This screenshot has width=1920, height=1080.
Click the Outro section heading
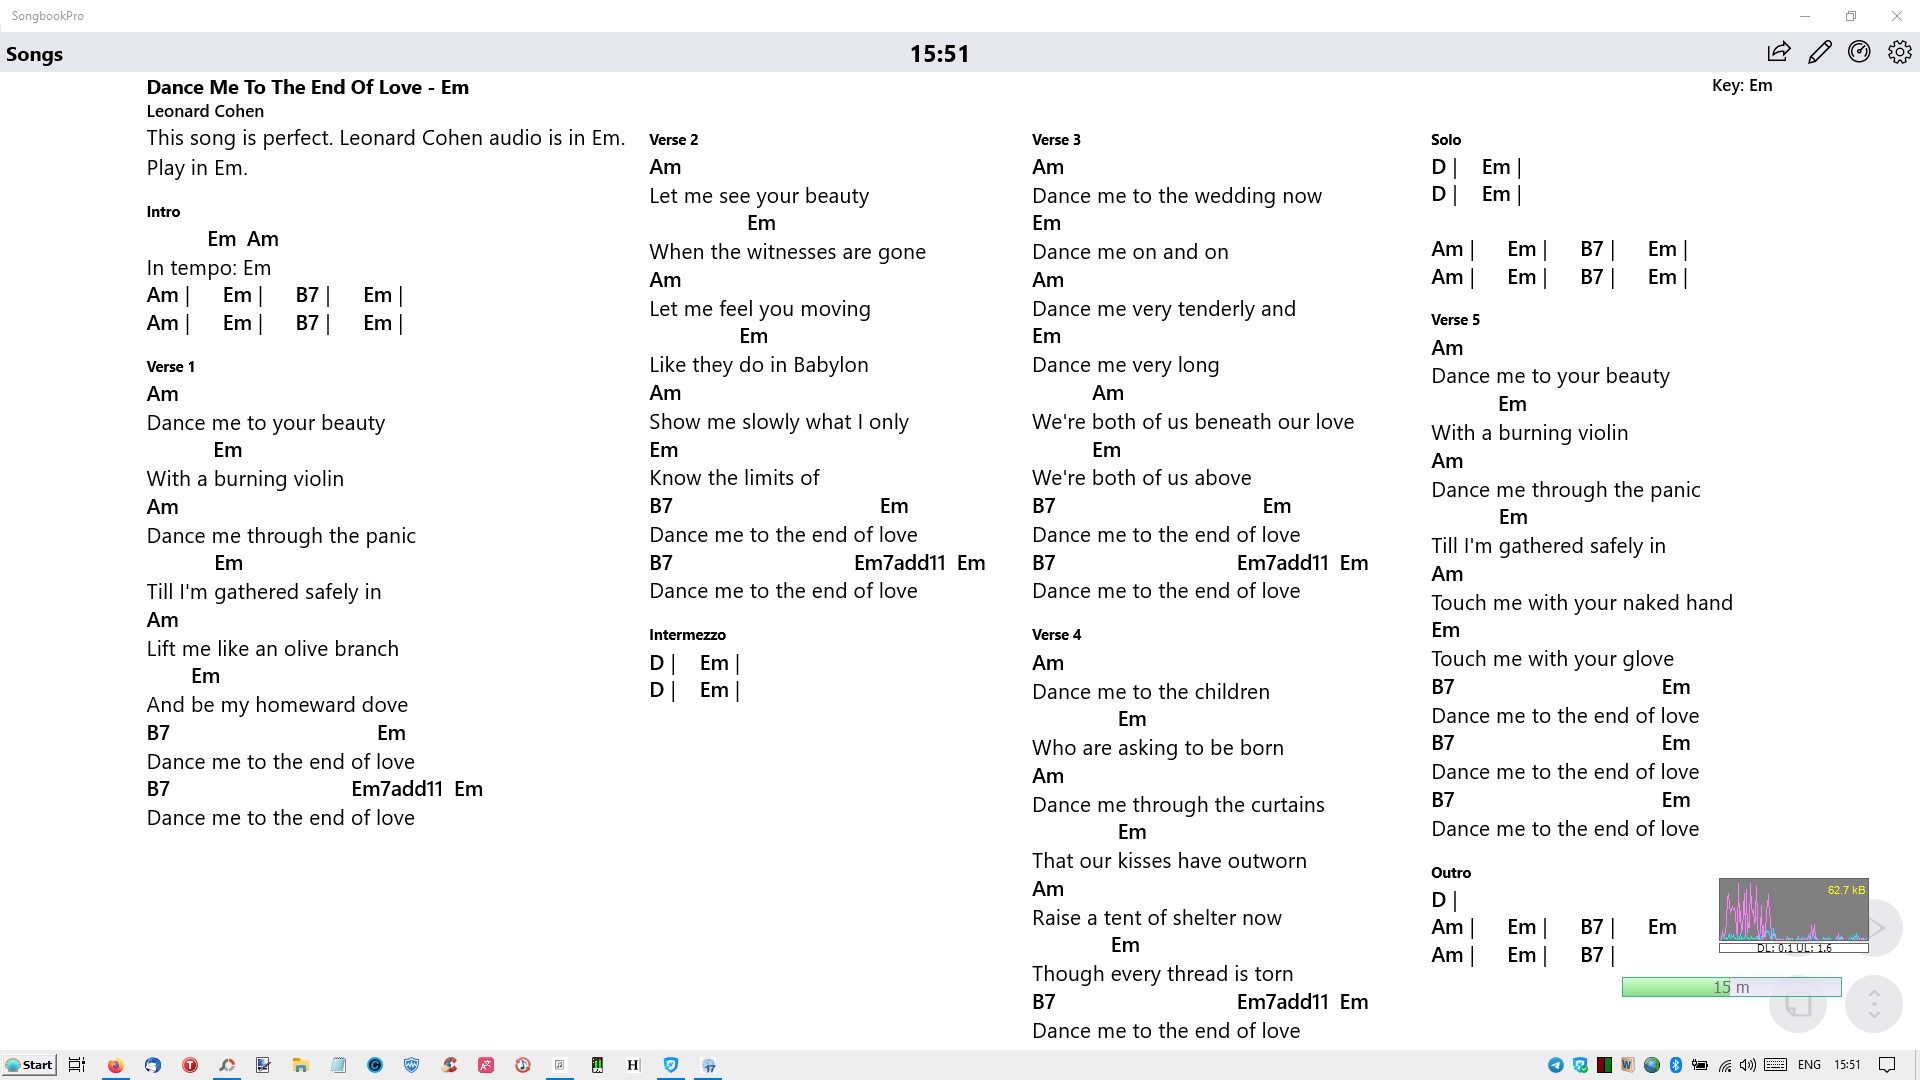click(1451, 873)
